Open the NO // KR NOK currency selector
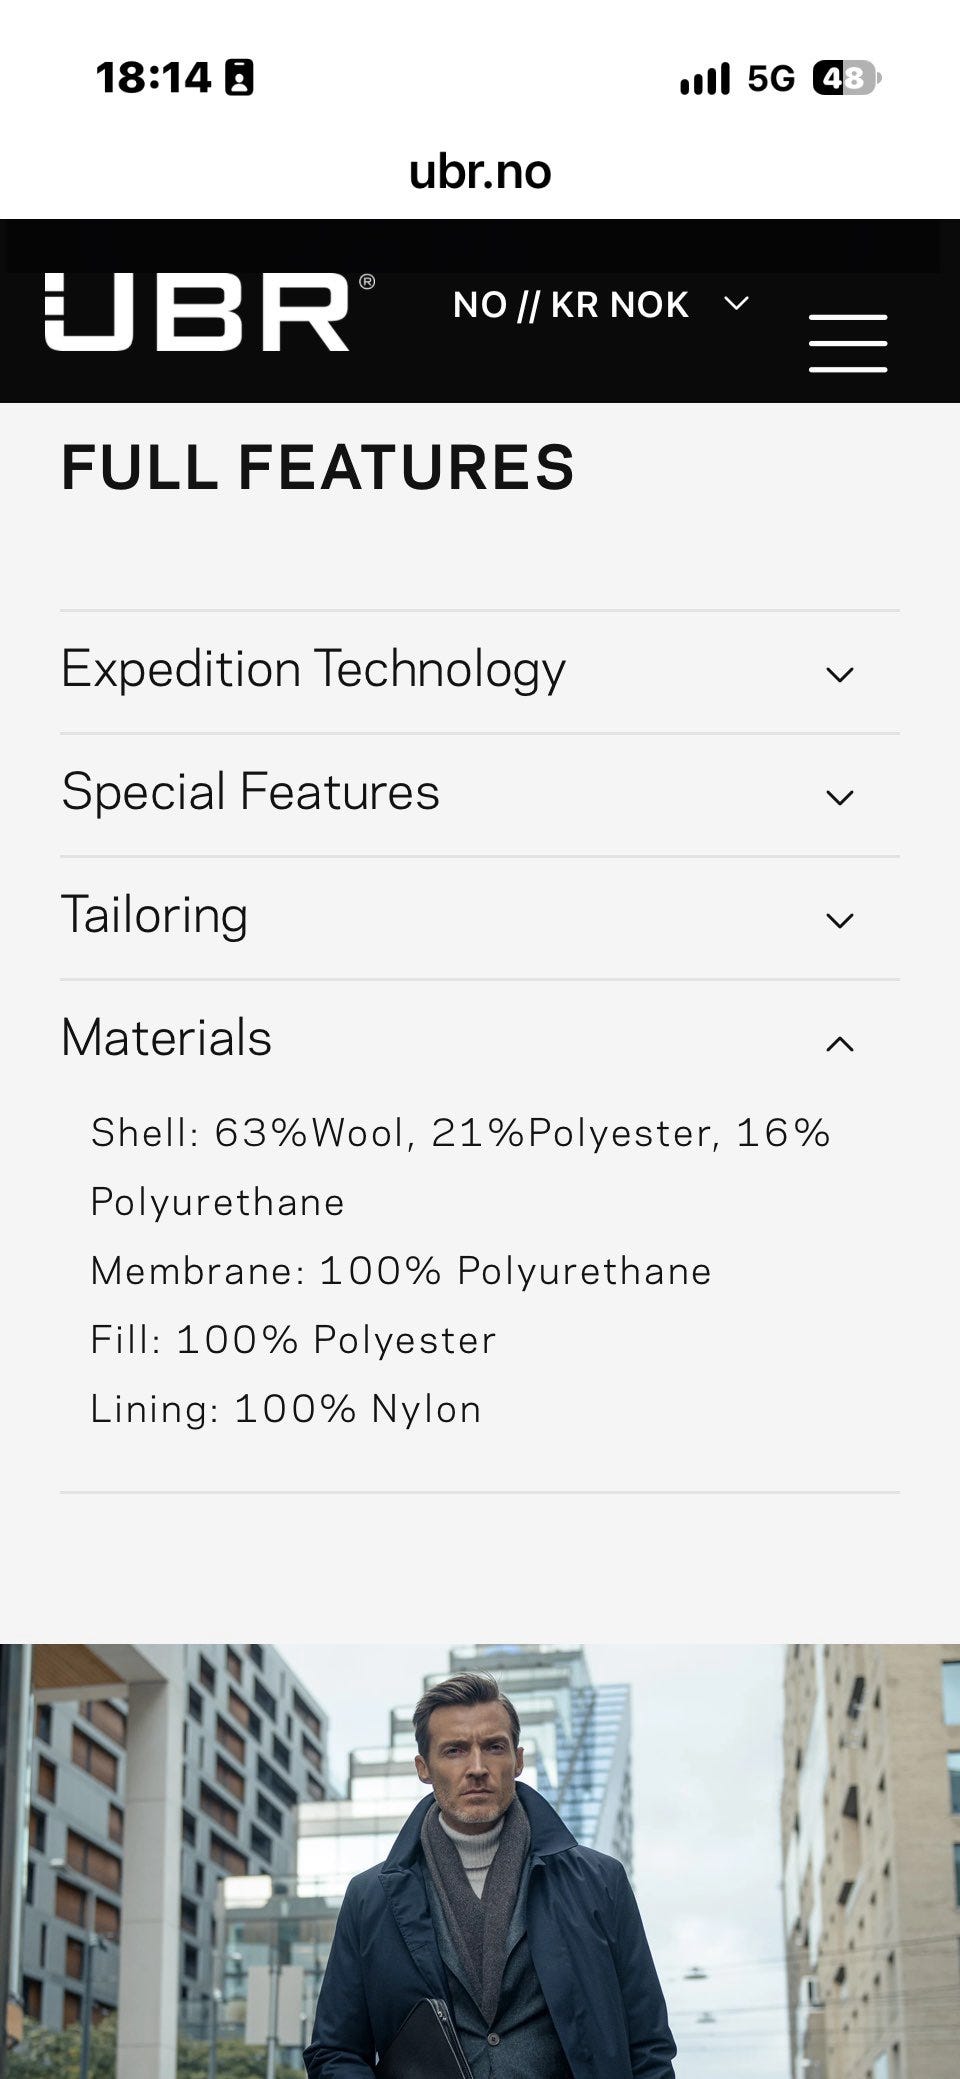The image size is (960, 2079). [601, 304]
